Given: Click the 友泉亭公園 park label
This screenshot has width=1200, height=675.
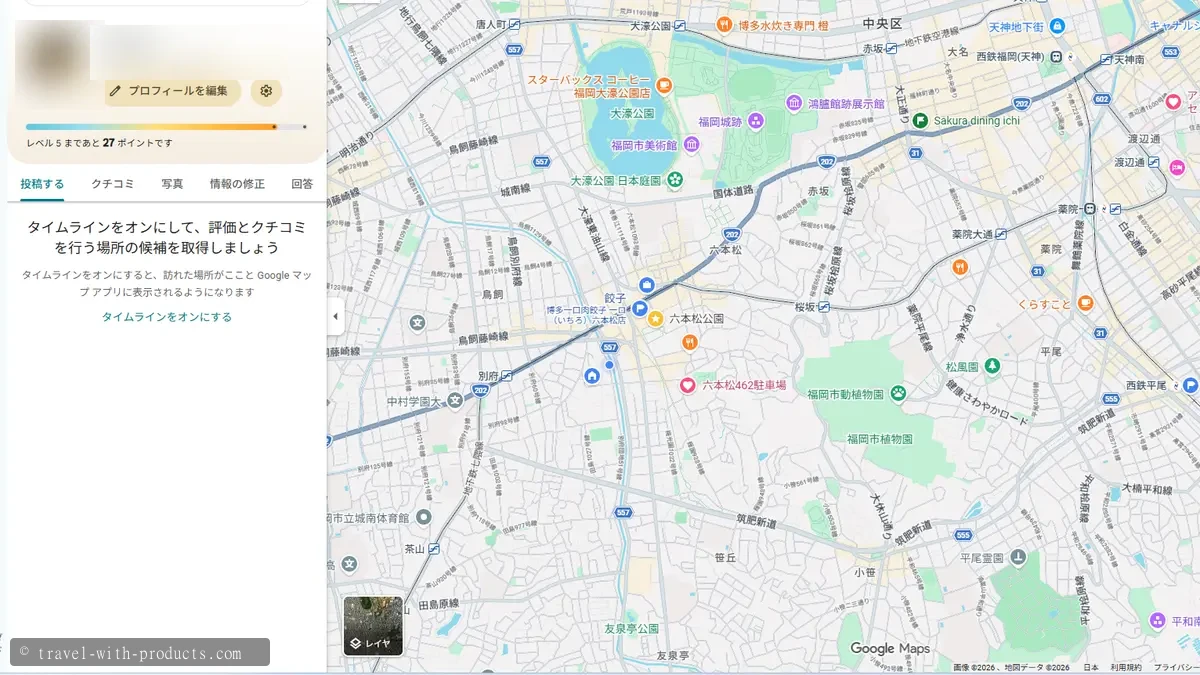Looking at the screenshot, I should 632,628.
